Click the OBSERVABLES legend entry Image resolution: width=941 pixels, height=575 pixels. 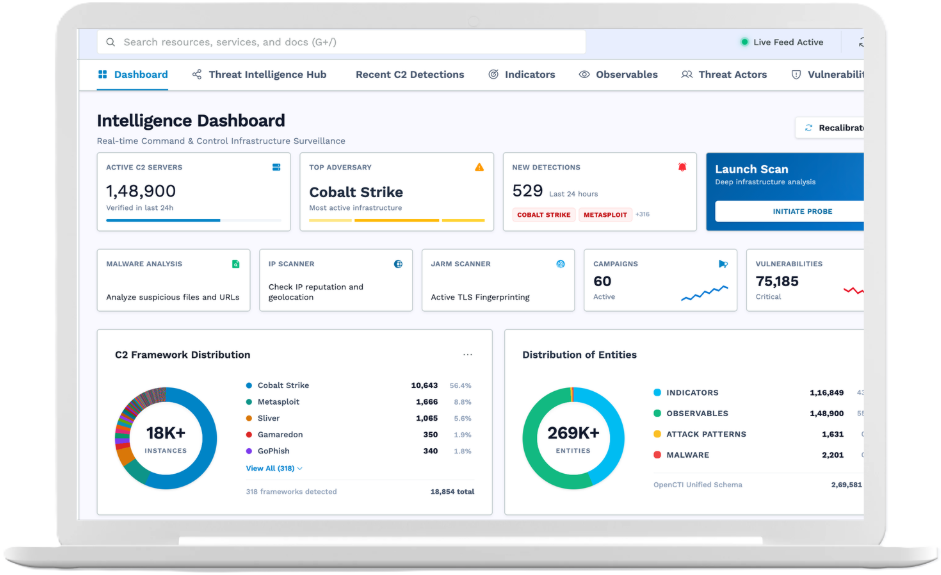759,414
